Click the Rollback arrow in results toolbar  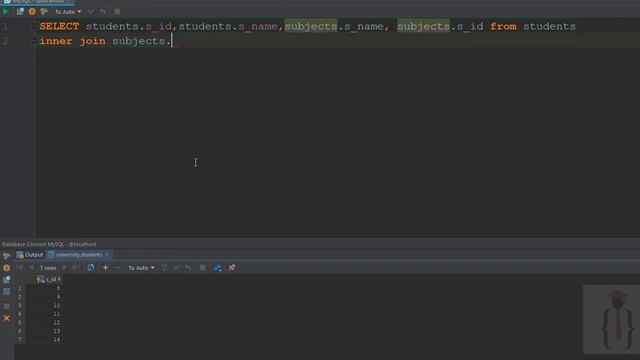click(188, 268)
